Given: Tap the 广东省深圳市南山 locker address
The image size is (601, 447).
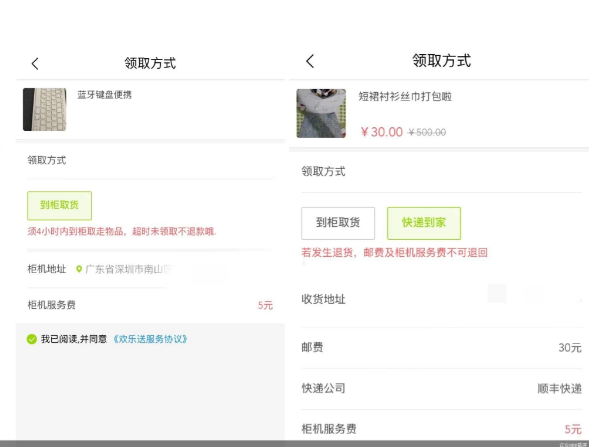Looking at the screenshot, I should (x=130, y=270).
